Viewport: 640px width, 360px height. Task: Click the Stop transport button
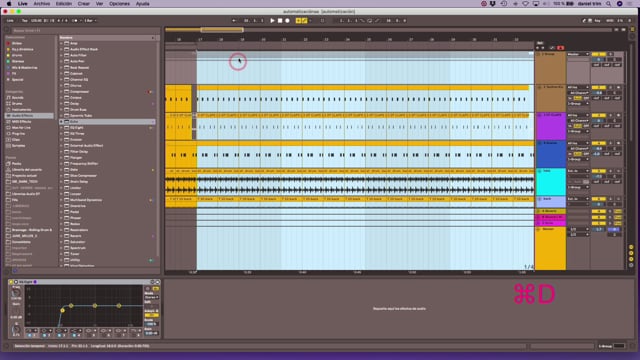tap(280, 20)
